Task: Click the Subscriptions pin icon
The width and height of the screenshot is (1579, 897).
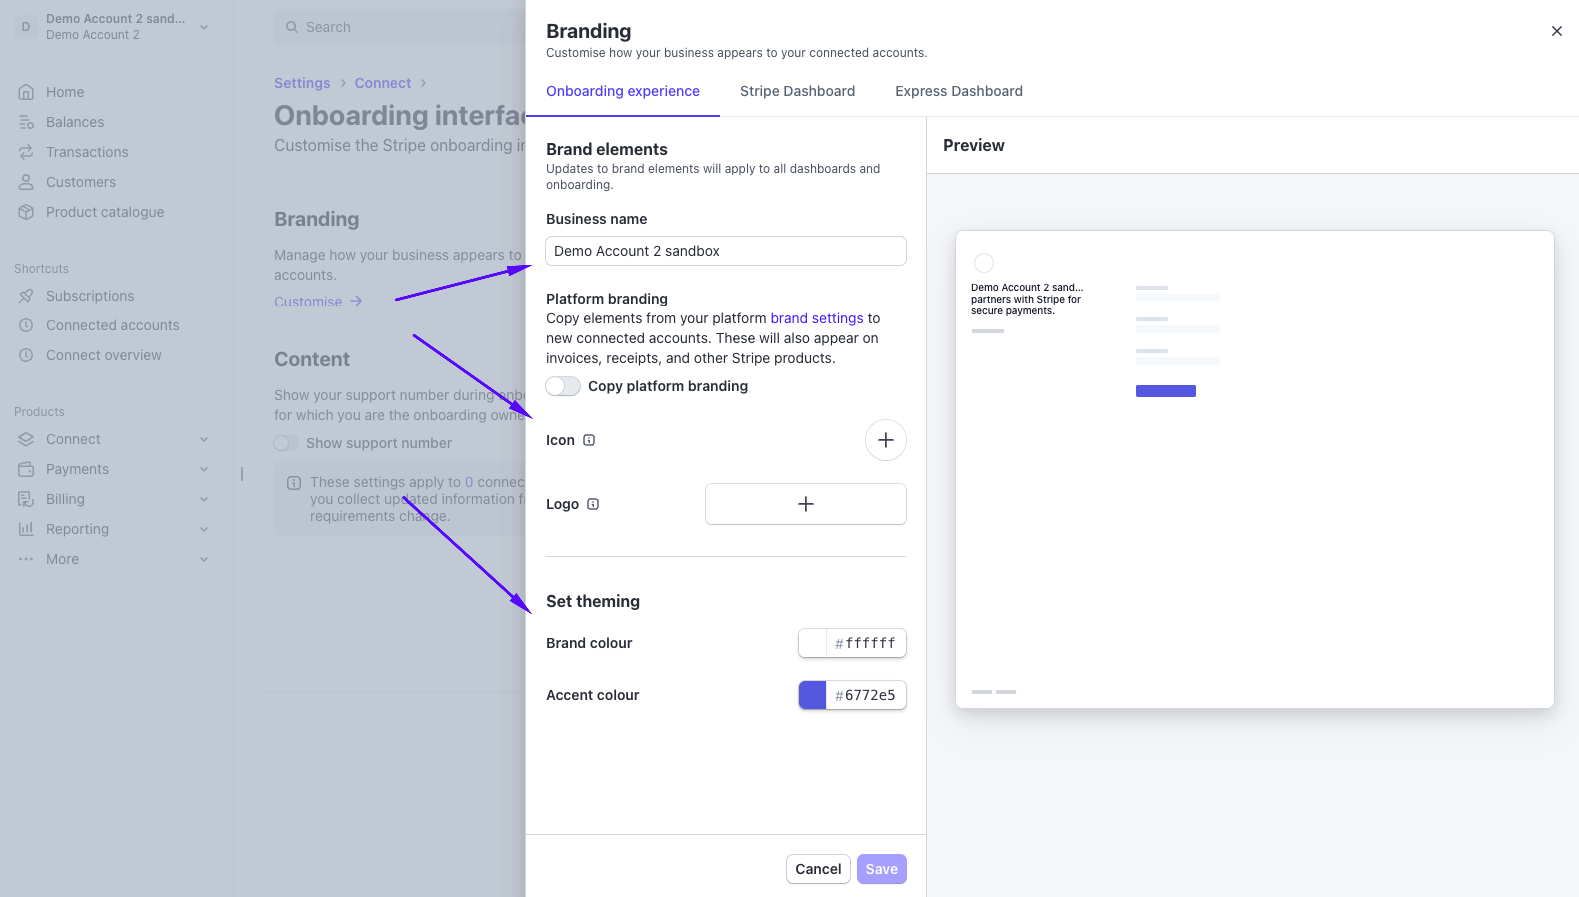Action: (26, 296)
